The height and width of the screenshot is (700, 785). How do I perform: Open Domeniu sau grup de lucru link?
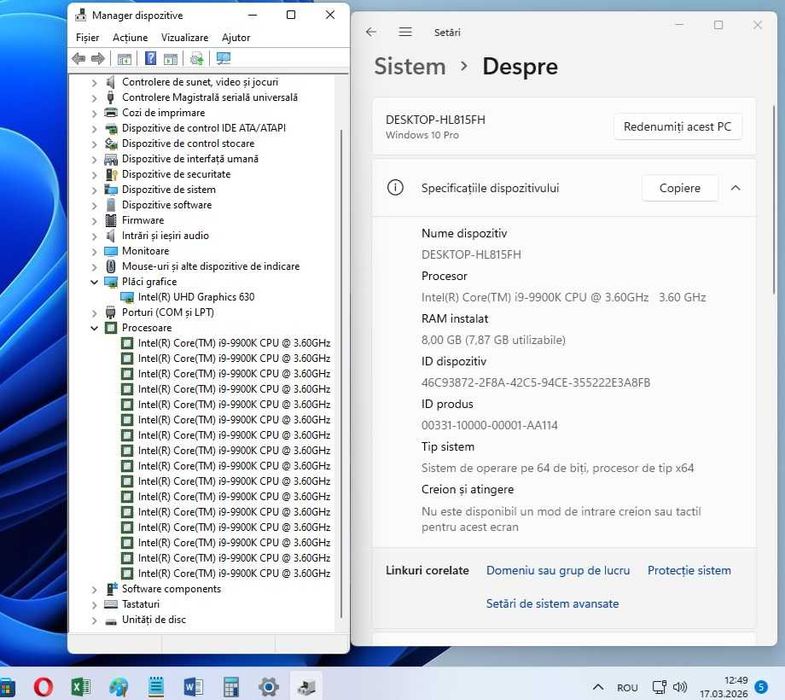tap(558, 570)
